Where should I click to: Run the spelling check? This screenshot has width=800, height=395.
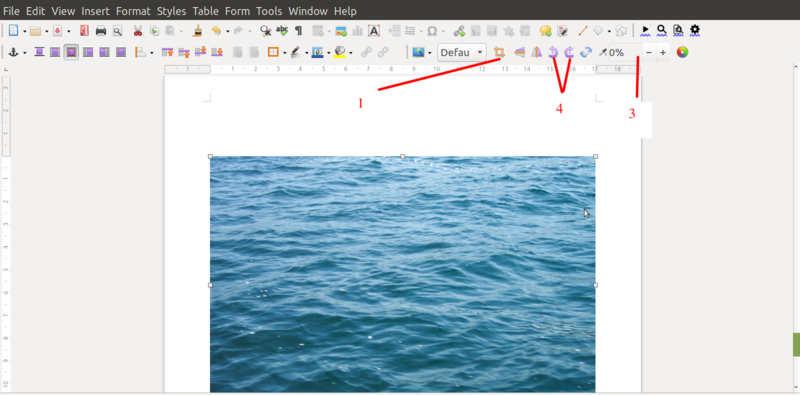[282, 31]
